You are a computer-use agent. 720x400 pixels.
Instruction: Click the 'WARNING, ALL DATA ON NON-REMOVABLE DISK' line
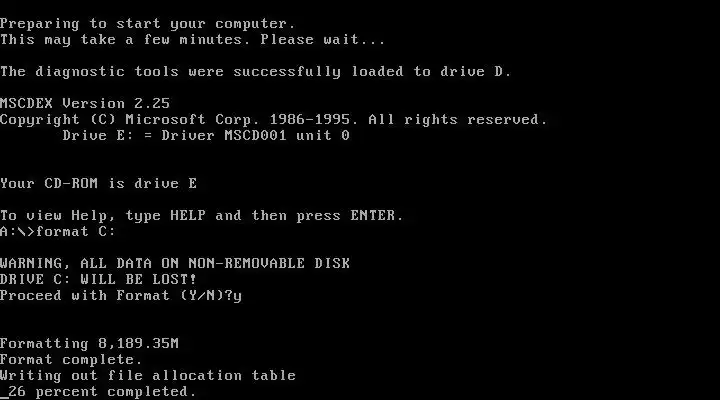tap(175, 264)
